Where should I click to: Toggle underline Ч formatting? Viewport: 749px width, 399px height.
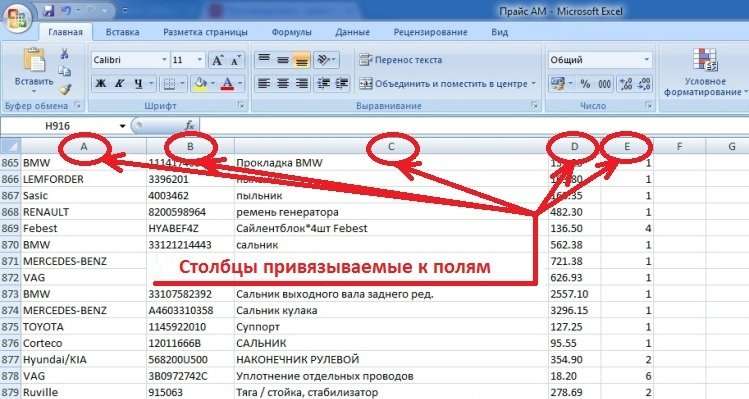point(138,84)
